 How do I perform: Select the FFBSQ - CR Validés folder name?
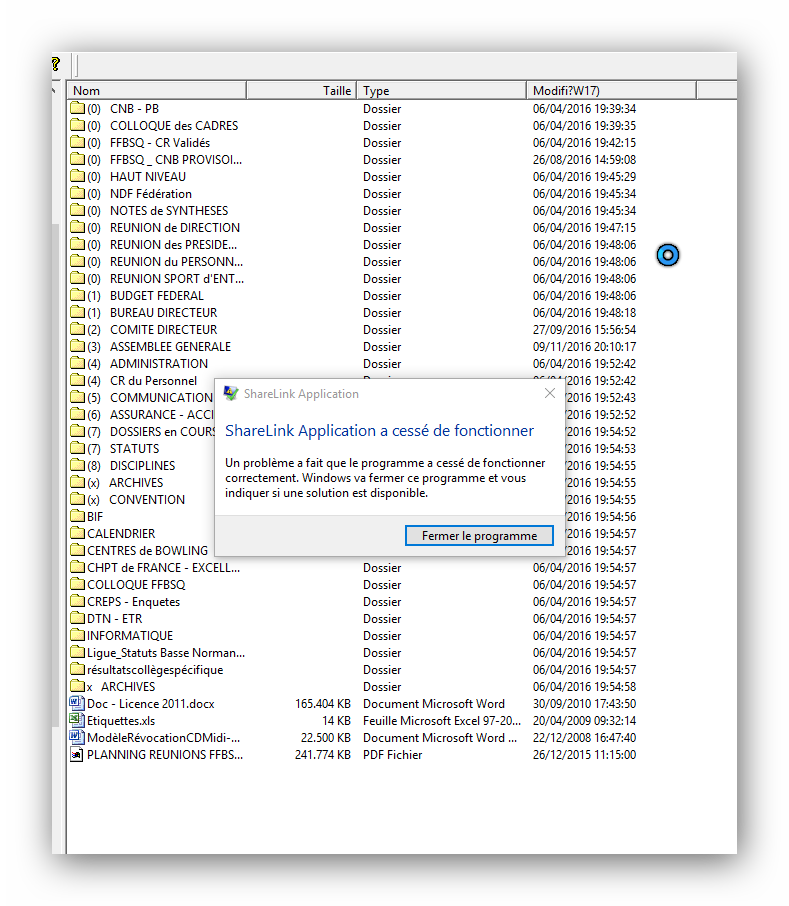(160, 143)
